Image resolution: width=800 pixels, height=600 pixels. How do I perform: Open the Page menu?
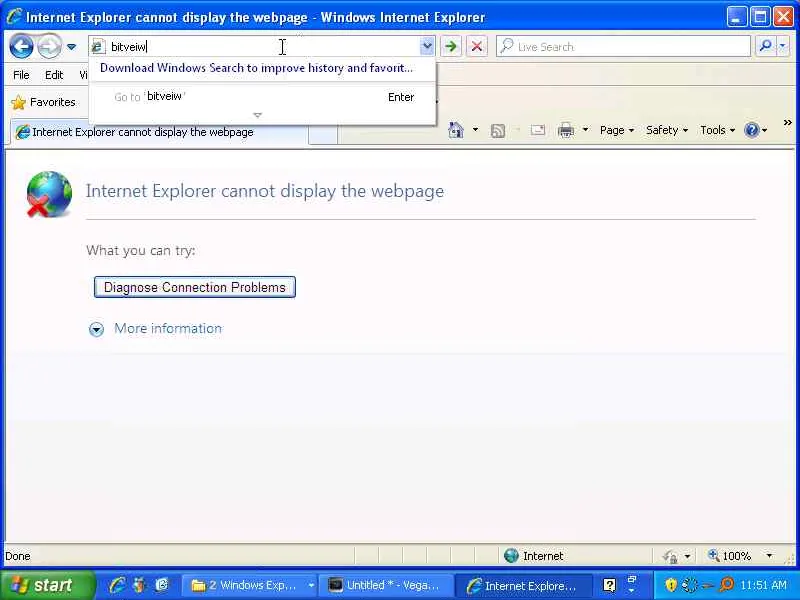coord(617,130)
